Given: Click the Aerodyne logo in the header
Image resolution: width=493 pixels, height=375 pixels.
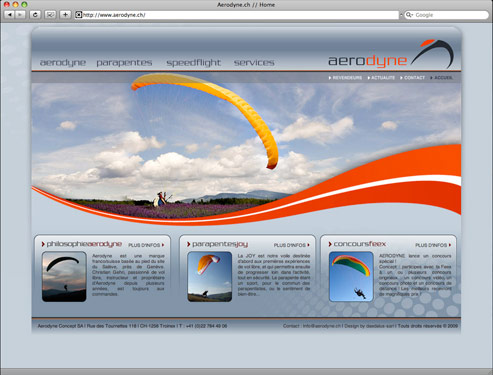Looking at the screenshot, I should pos(391,55).
